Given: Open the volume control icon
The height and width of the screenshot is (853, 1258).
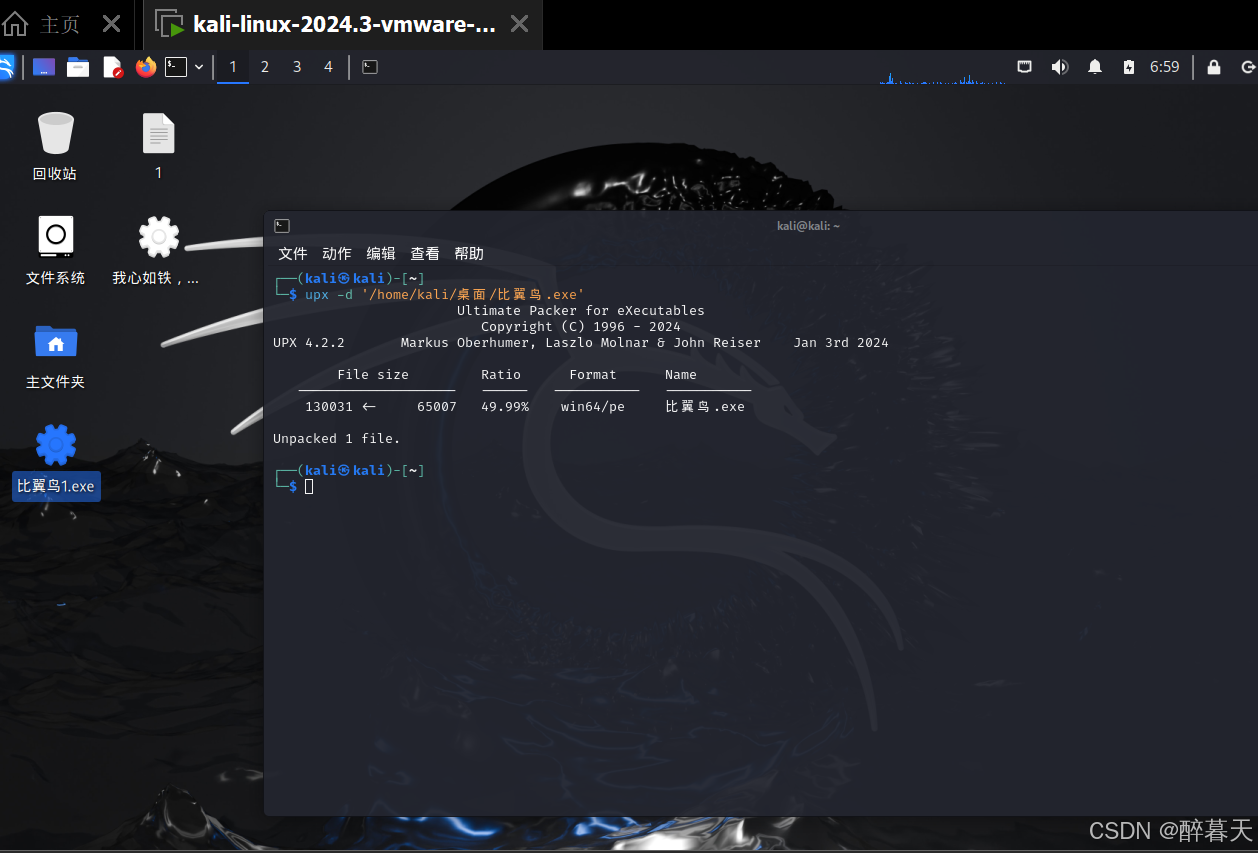Looking at the screenshot, I should tap(1060, 67).
